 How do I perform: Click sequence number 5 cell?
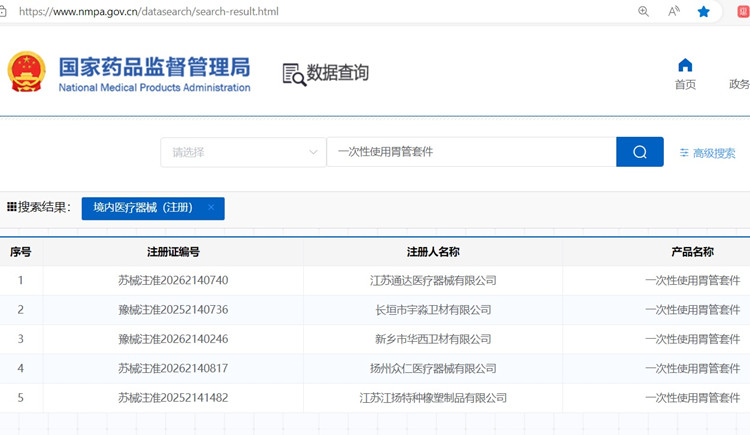coord(21,398)
